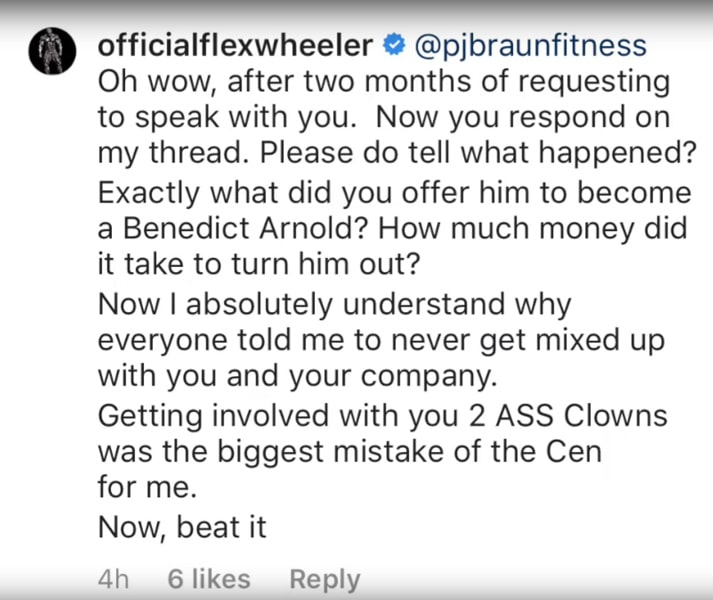Image resolution: width=713 pixels, height=600 pixels.
Task: Click the line "was the biggest mistake"
Action: [350, 451]
